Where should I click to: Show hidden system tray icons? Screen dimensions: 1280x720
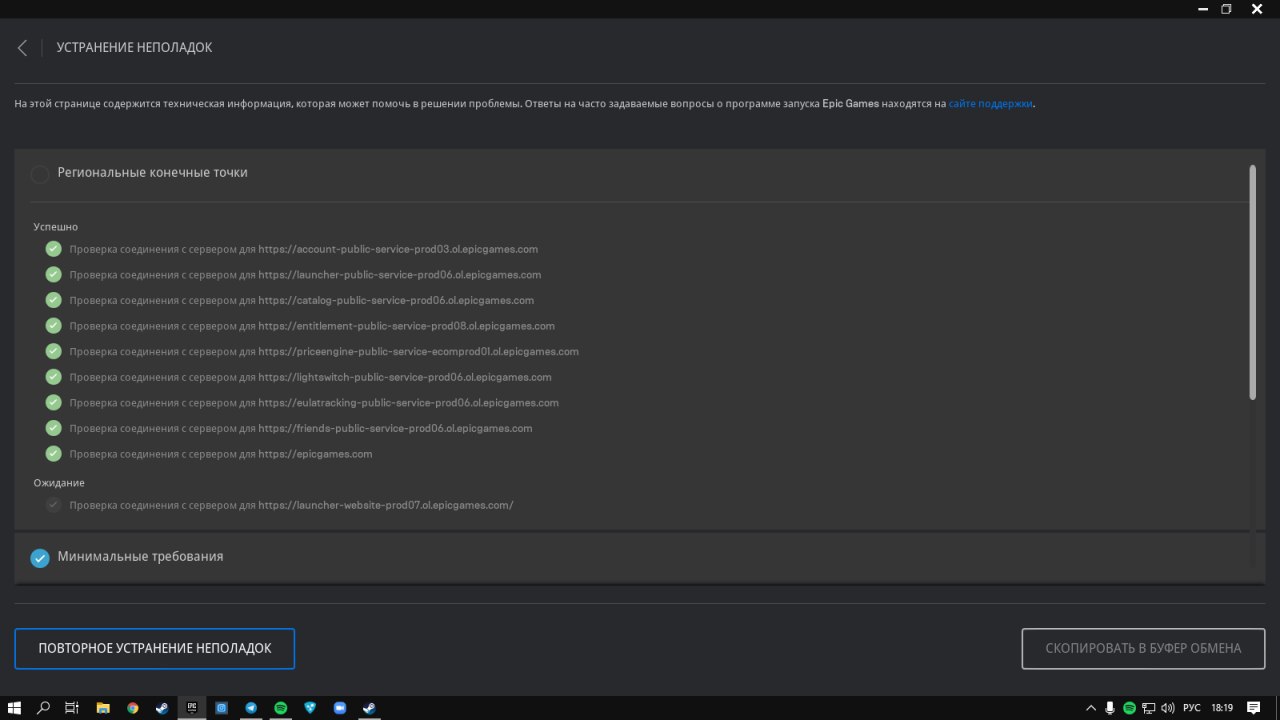tap(1091, 707)
